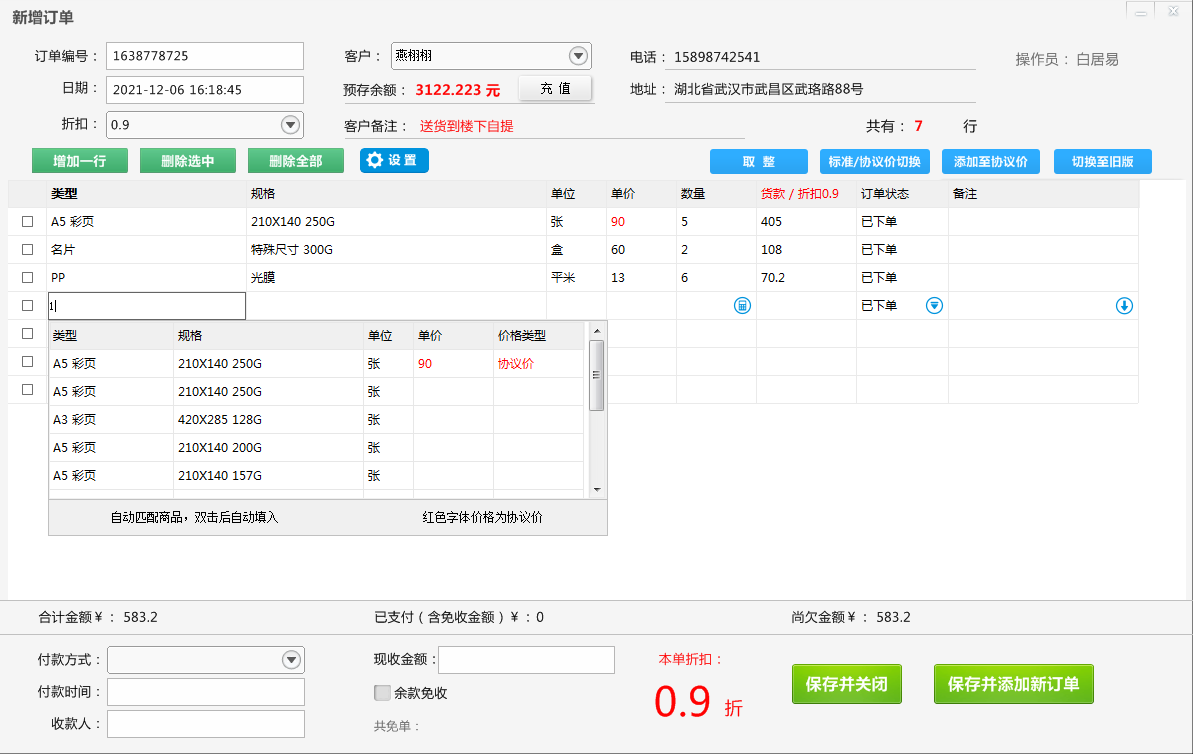Check the PP 光膜 row checkbox
Screen dimensions: 1193x754
28,278
